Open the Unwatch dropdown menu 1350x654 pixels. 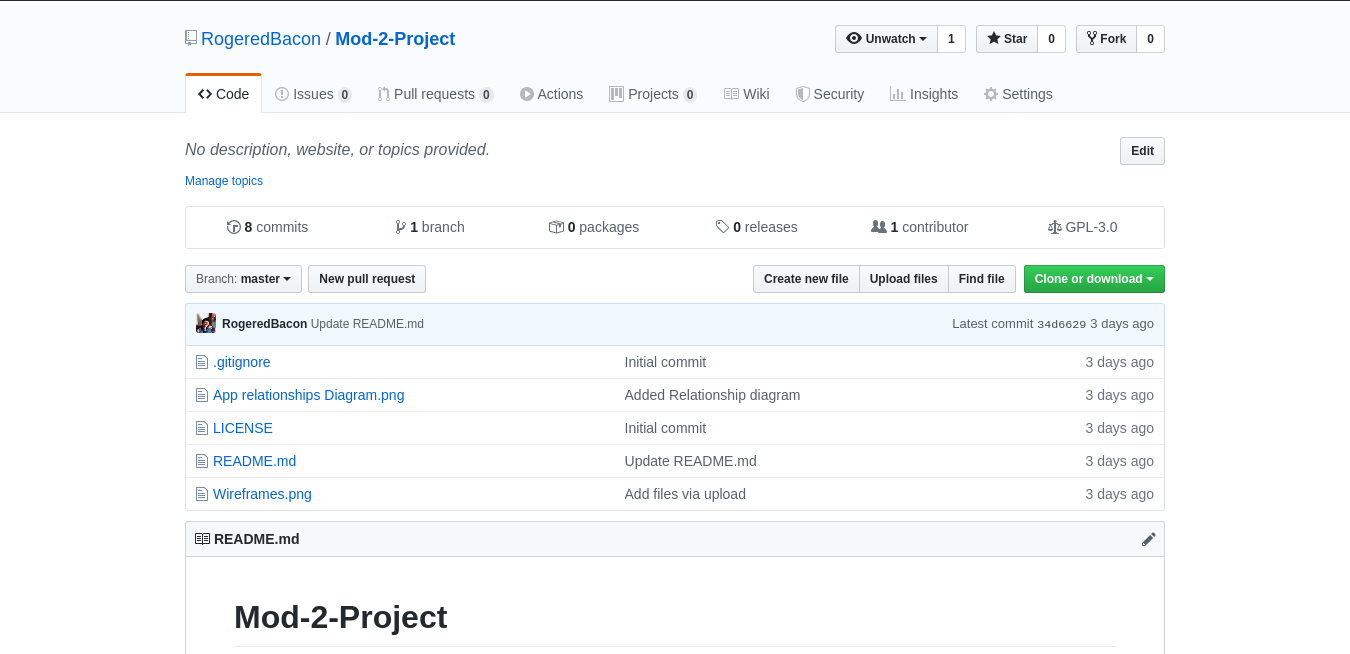coord(886,39)
